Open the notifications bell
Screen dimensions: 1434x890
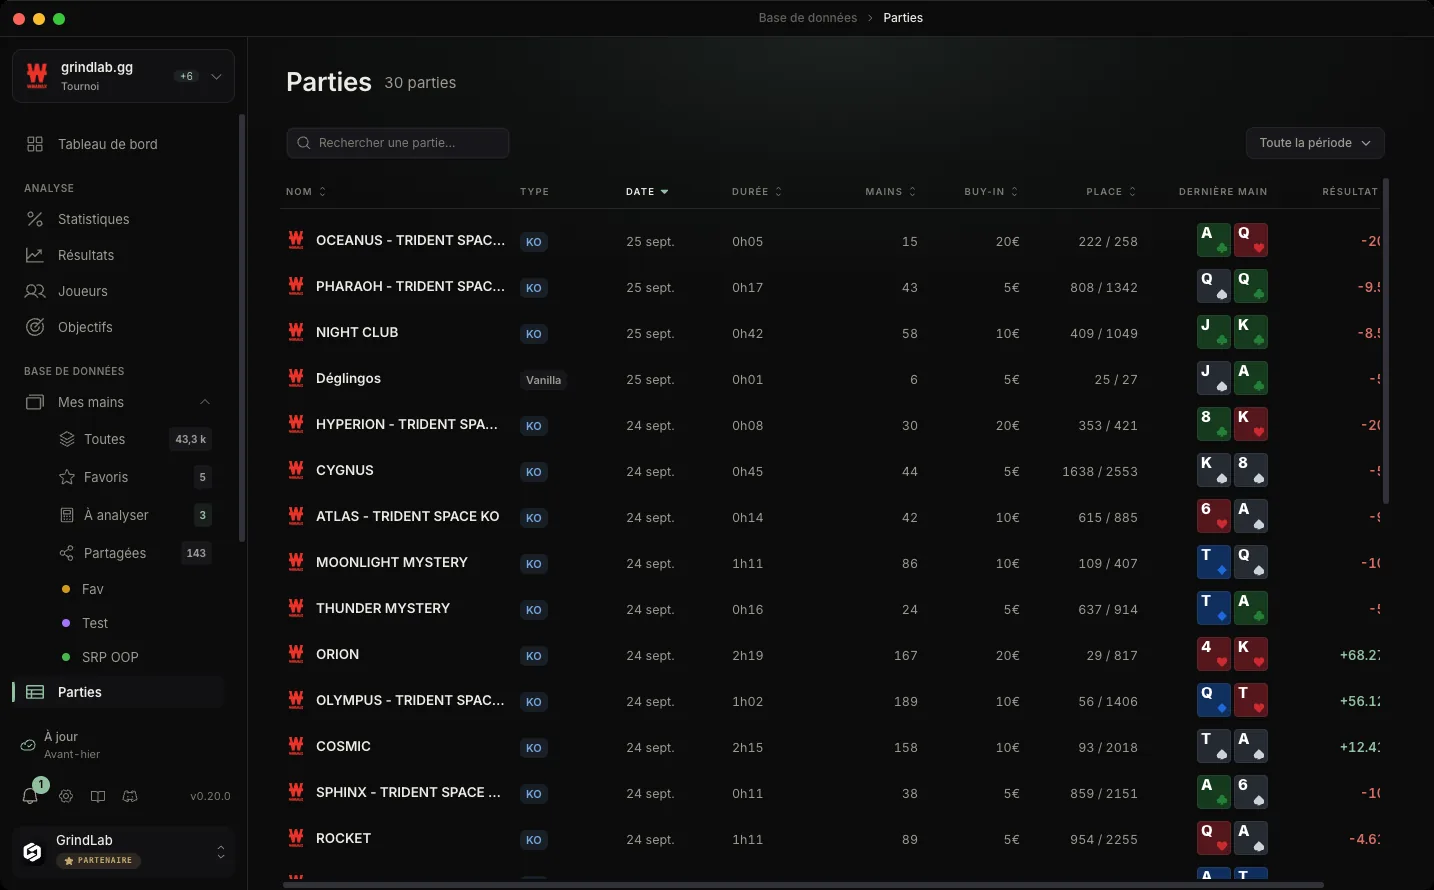point(30,796)
